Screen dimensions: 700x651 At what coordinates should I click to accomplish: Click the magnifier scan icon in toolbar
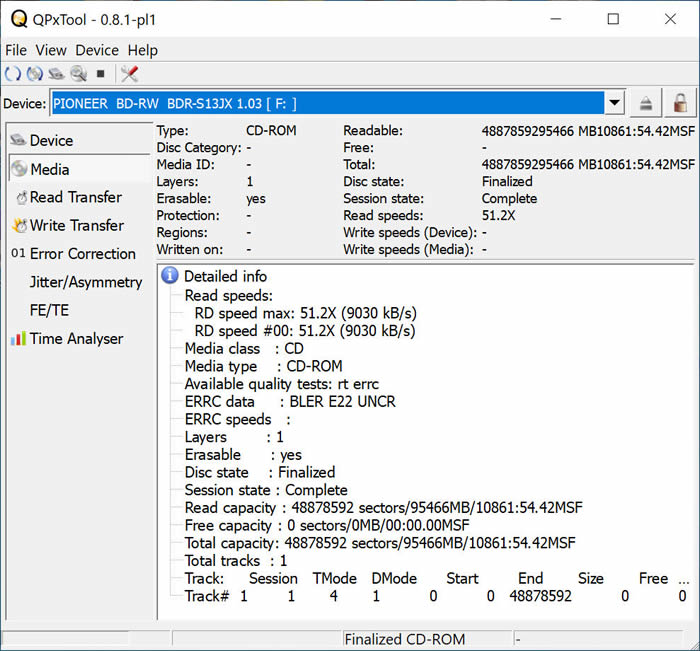(78, 74)
